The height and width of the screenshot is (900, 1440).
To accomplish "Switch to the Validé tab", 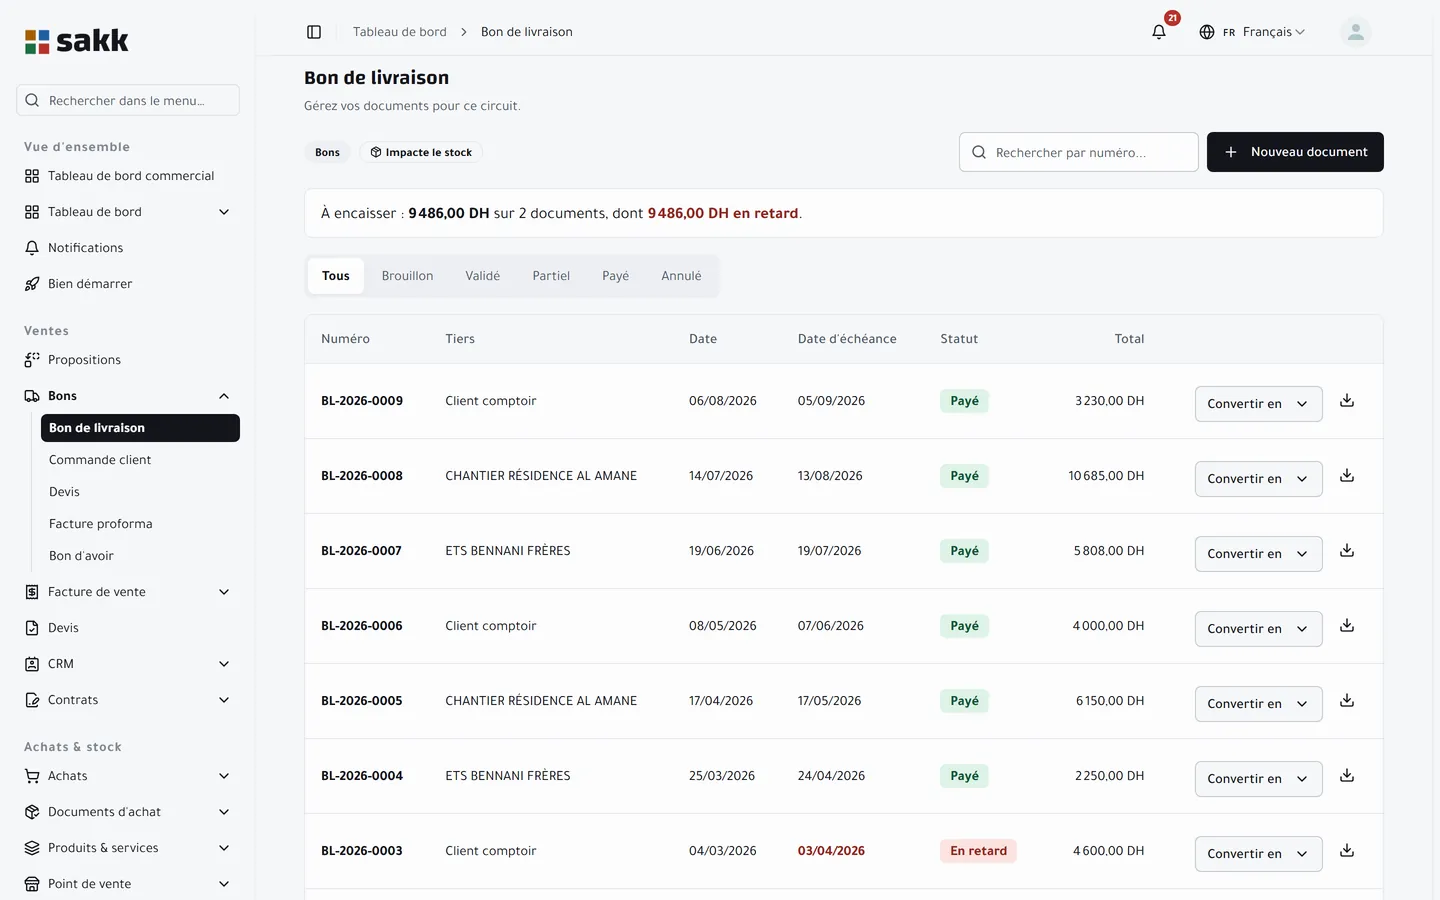I will pyautogui.click(x=482, y=276).
